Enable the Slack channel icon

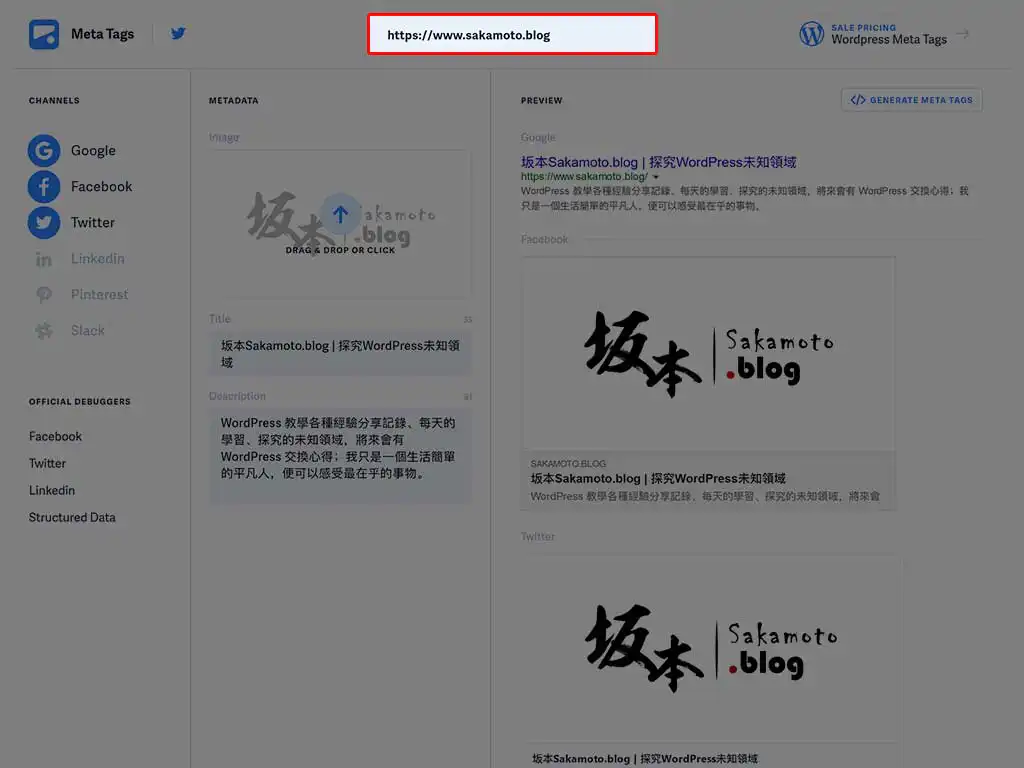43,331
